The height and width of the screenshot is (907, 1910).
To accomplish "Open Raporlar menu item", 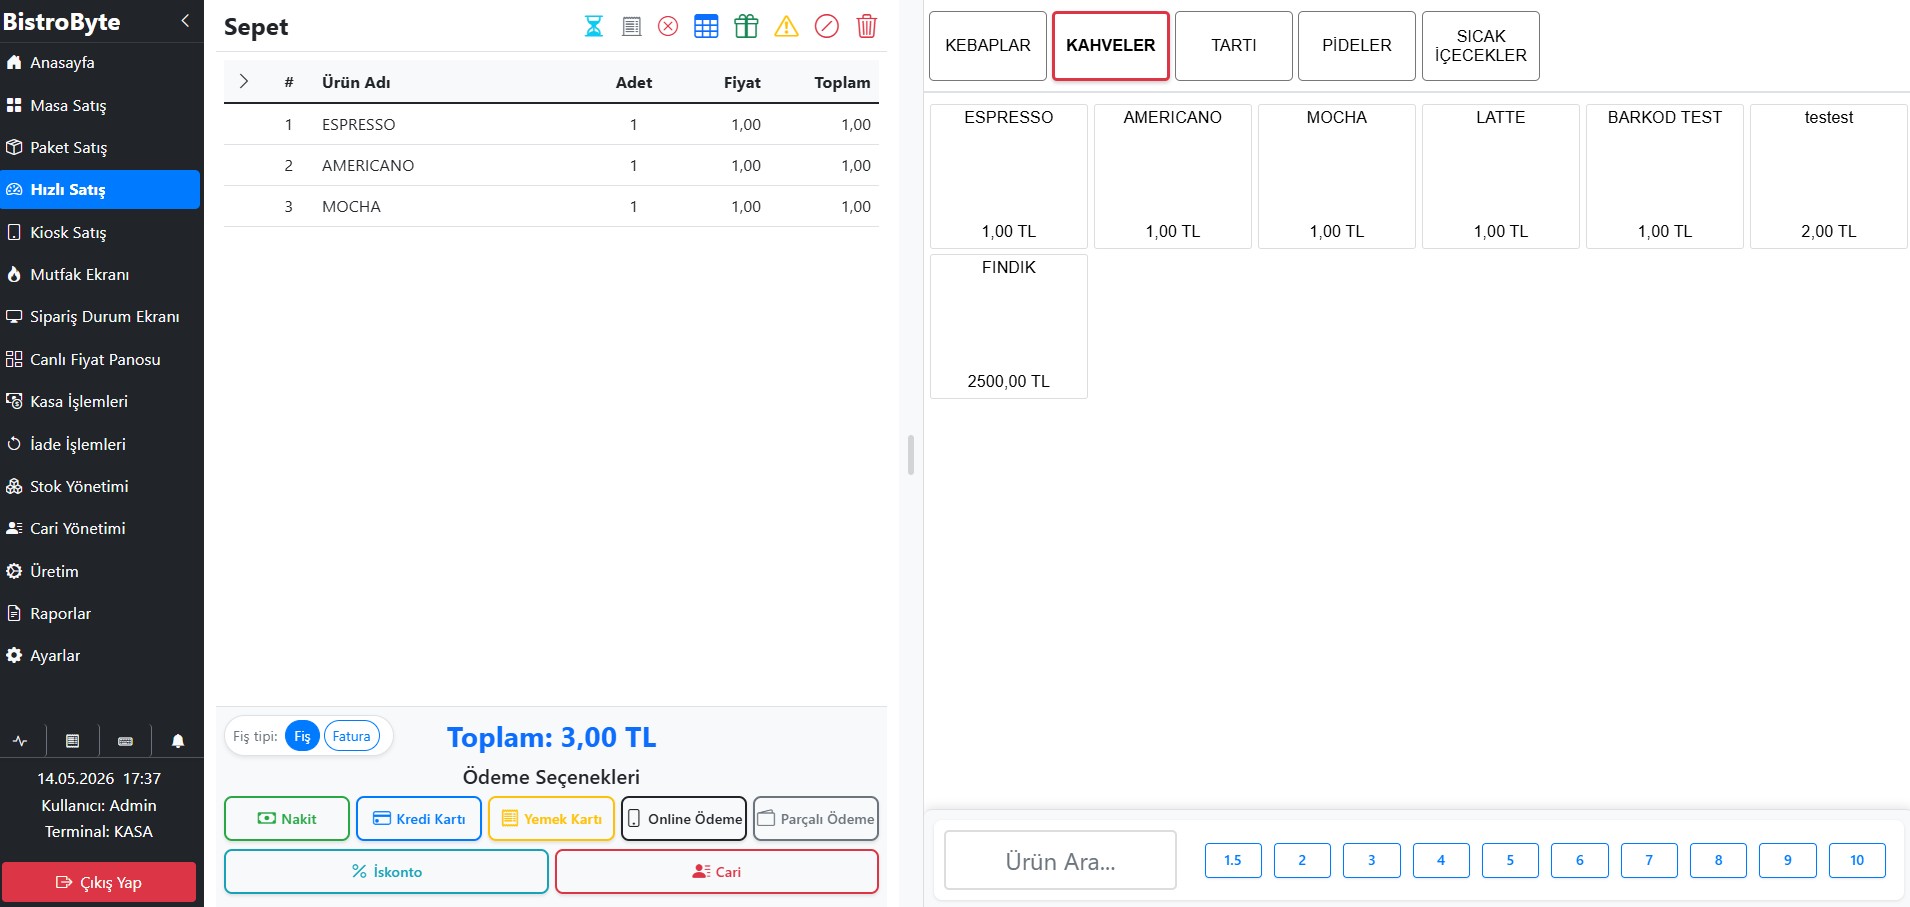I will 100,613.
